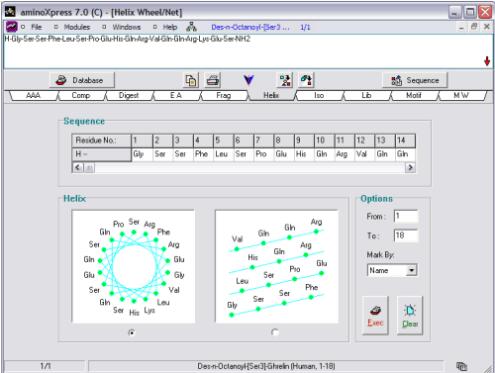Click the printer icon in the toolbar
The height and width of the screenshot is (373, 495).
tap(213, 80)
